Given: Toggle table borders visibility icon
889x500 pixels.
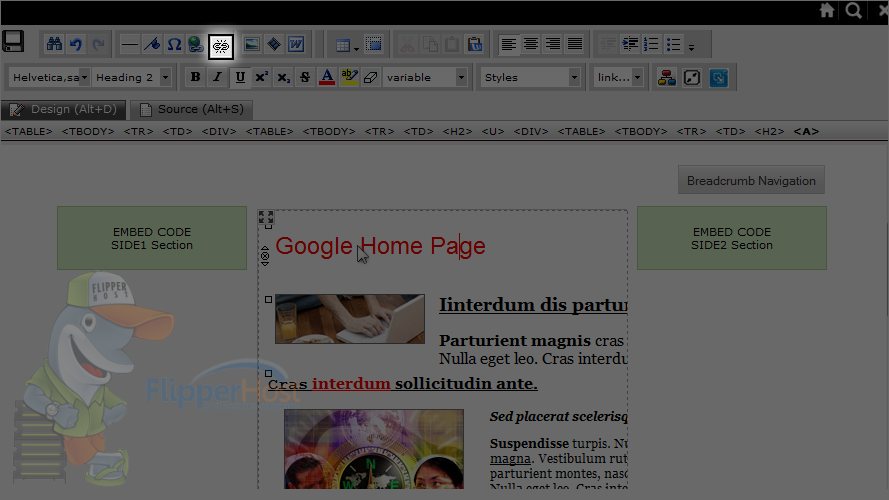Looking at the screenshot, I should point(374,44).
